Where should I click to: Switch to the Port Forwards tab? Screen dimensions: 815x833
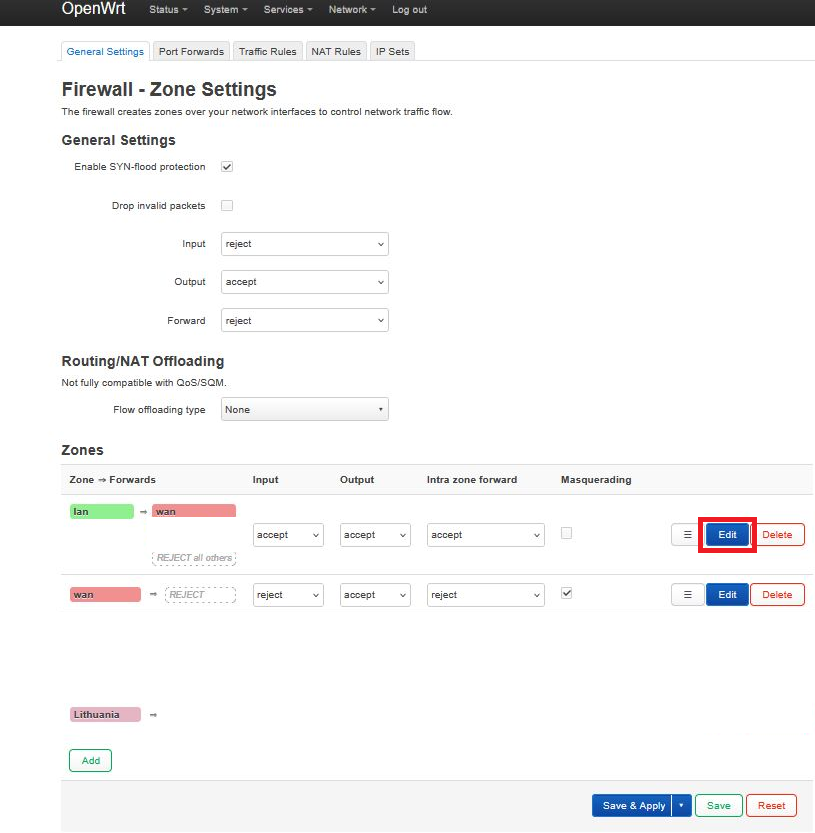(191, 52)
